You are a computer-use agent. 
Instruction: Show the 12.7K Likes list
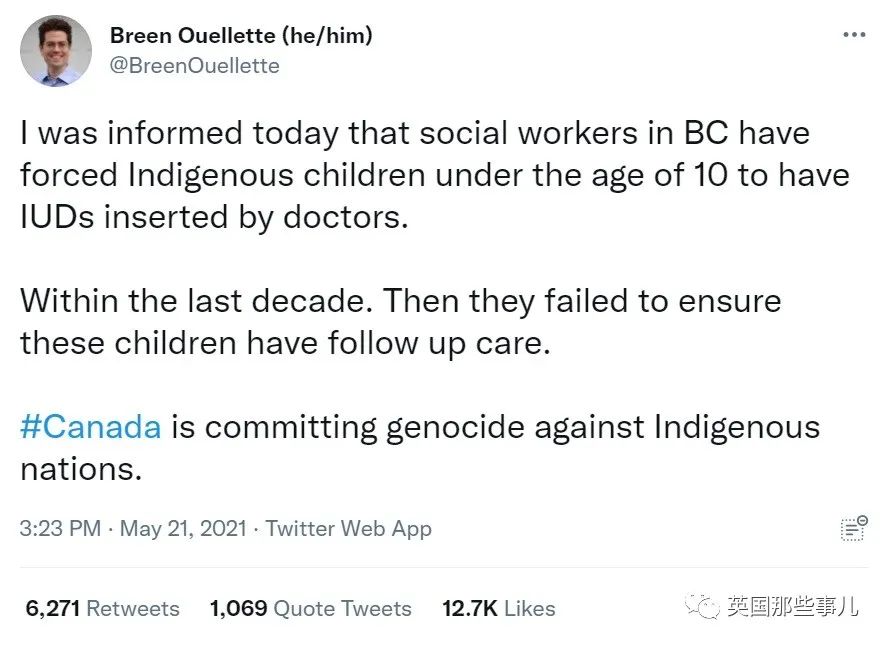[498, 609]
